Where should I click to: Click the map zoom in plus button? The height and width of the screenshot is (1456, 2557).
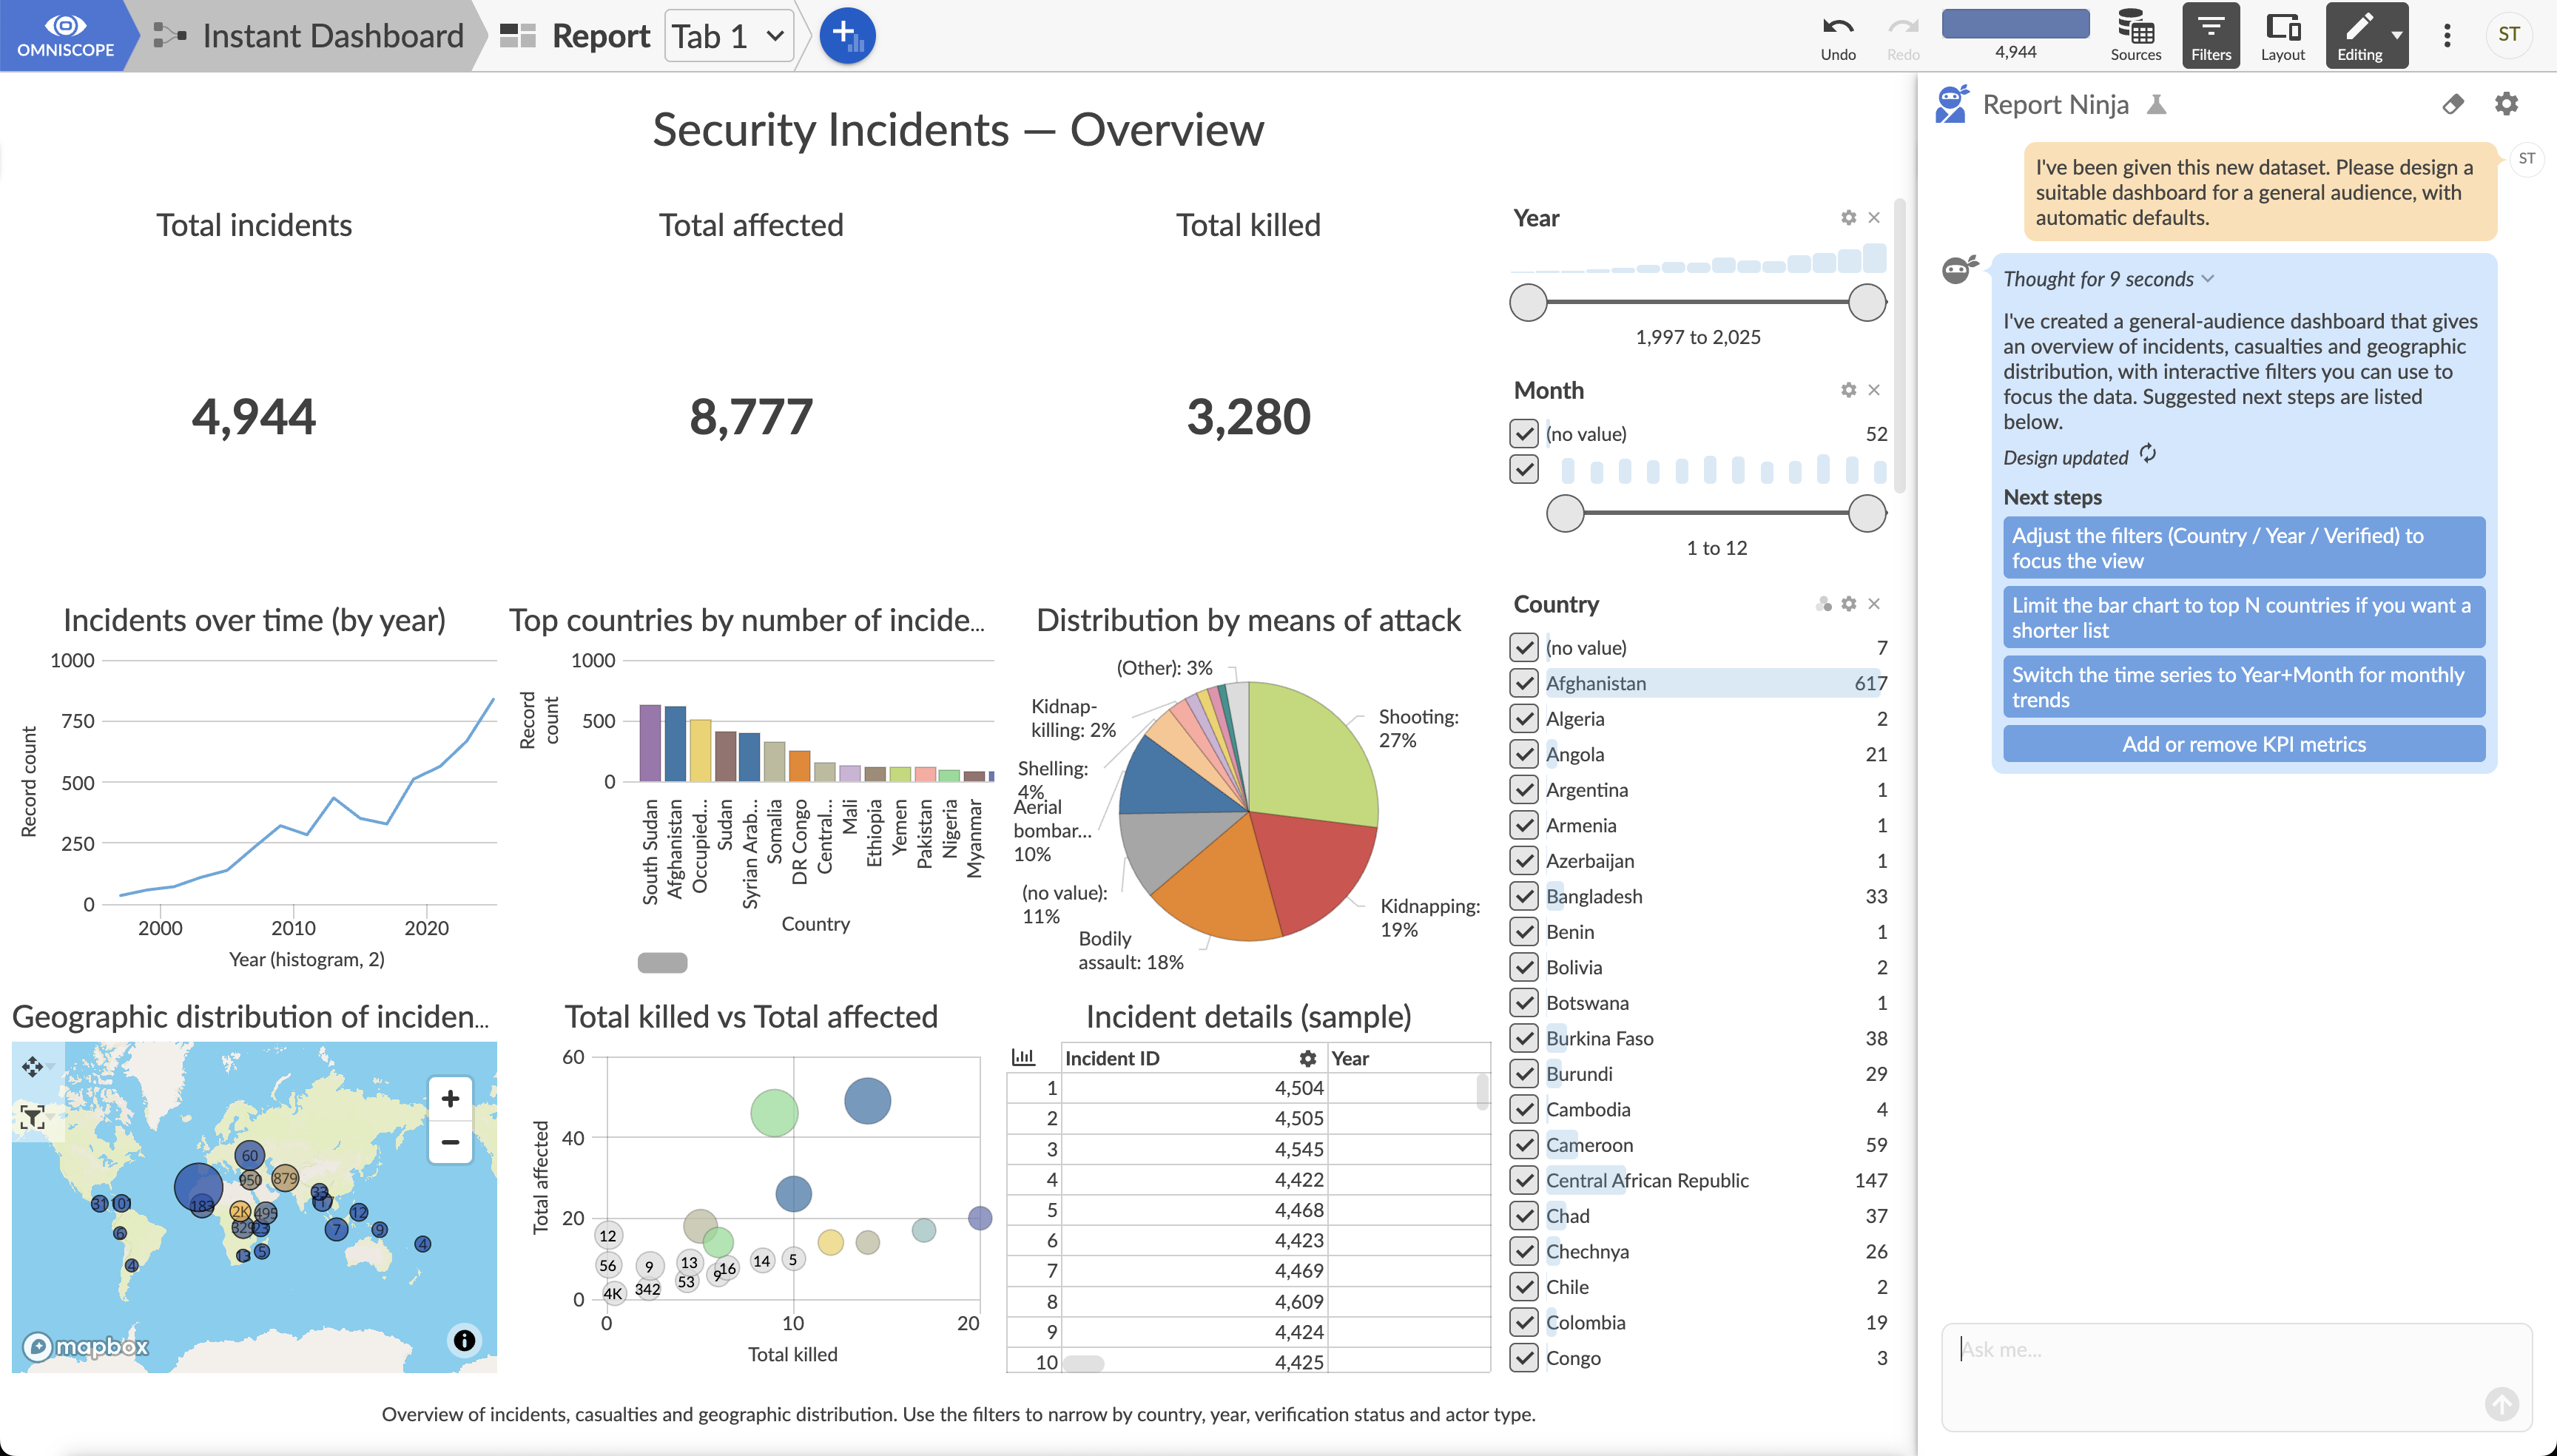pos(450,1098)
